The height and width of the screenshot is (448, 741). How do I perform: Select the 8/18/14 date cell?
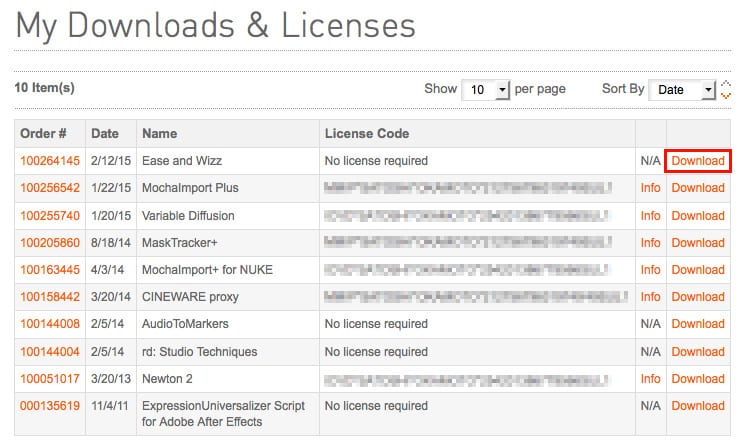[x=111, y=242]
